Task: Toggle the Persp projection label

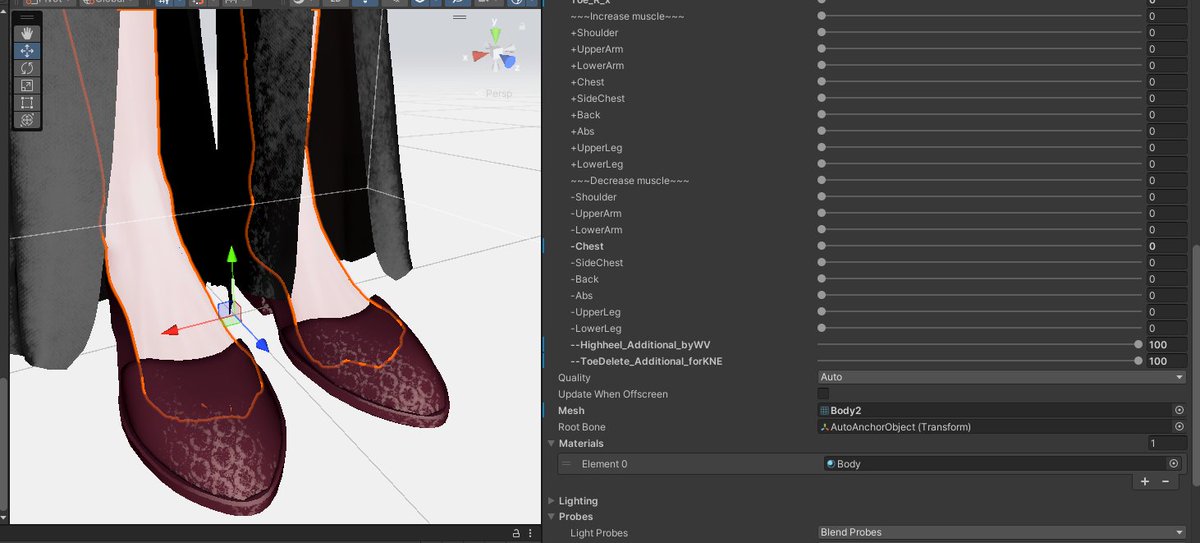Action: coord(497,94)
